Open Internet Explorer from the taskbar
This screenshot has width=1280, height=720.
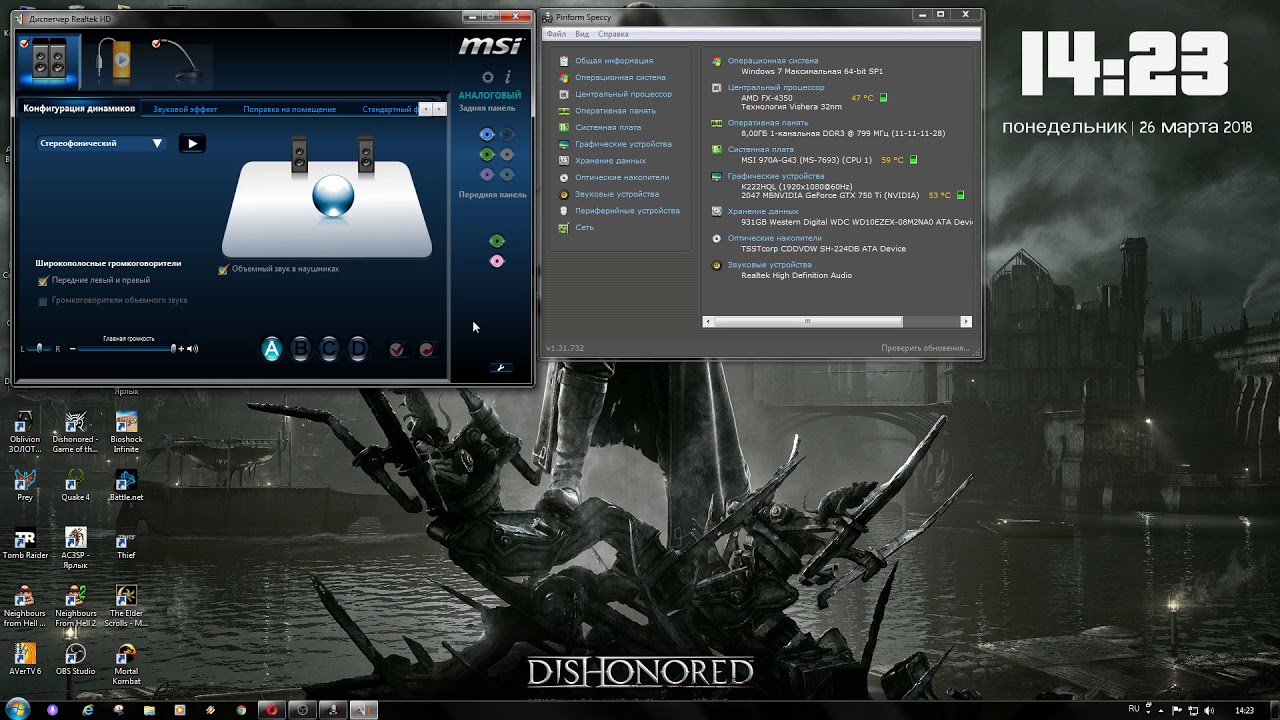point(88,710)
